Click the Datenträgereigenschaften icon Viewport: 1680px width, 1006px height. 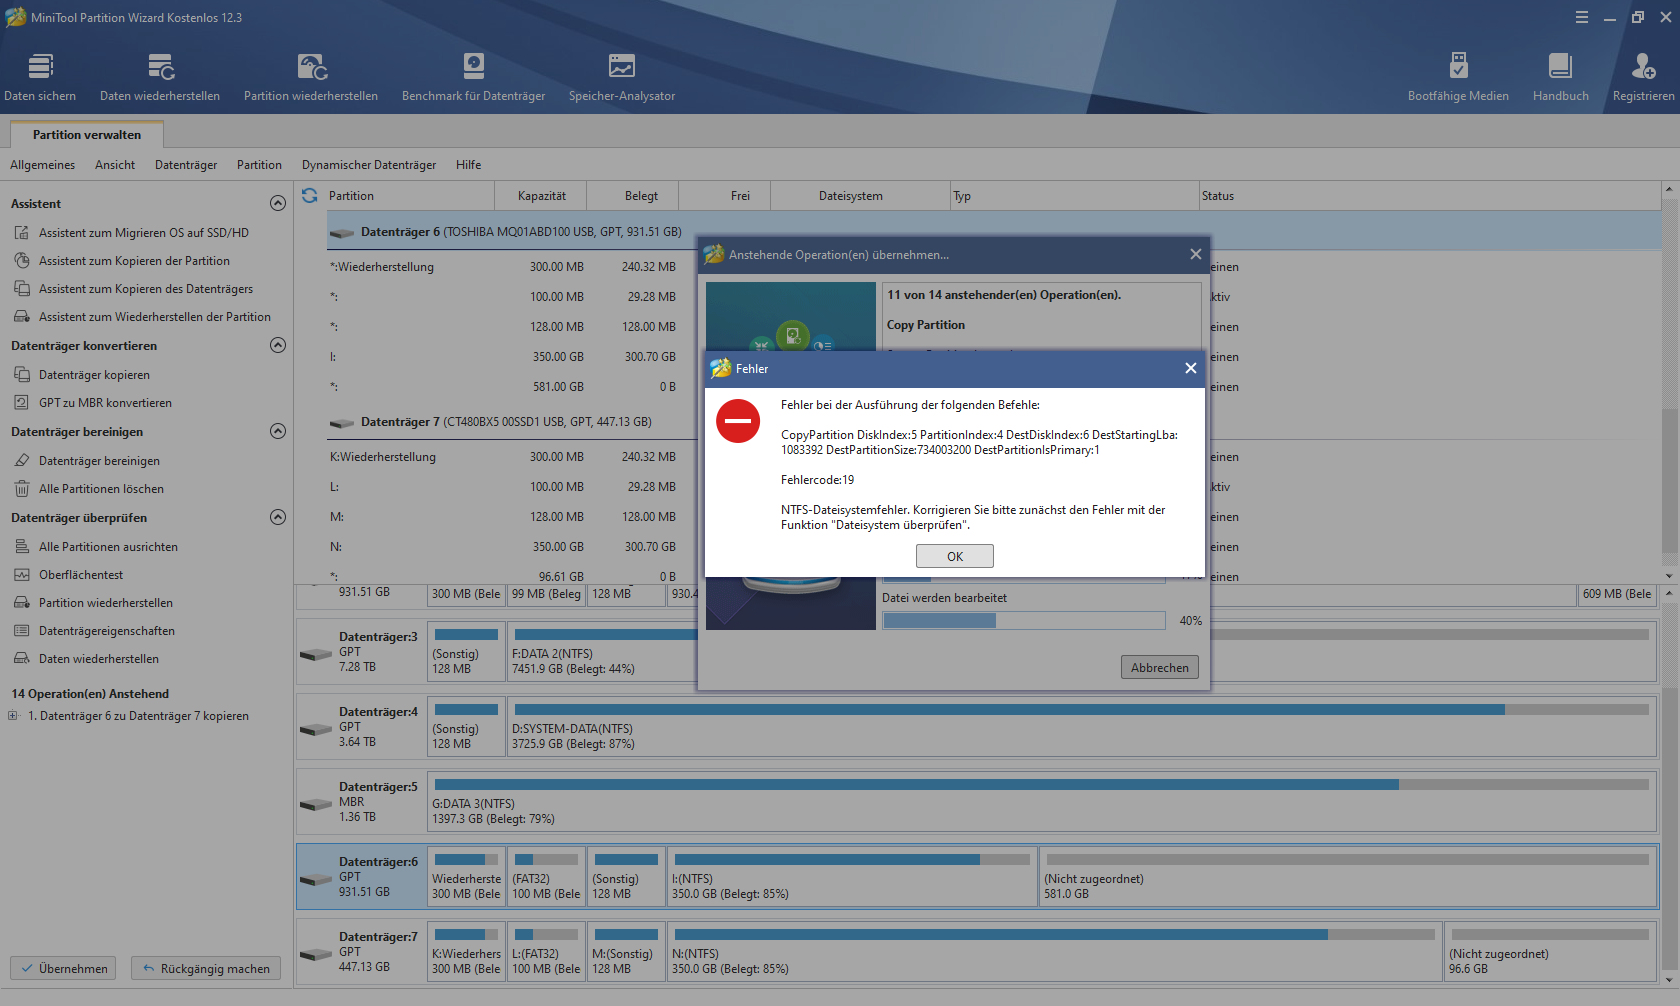(22, 631)
